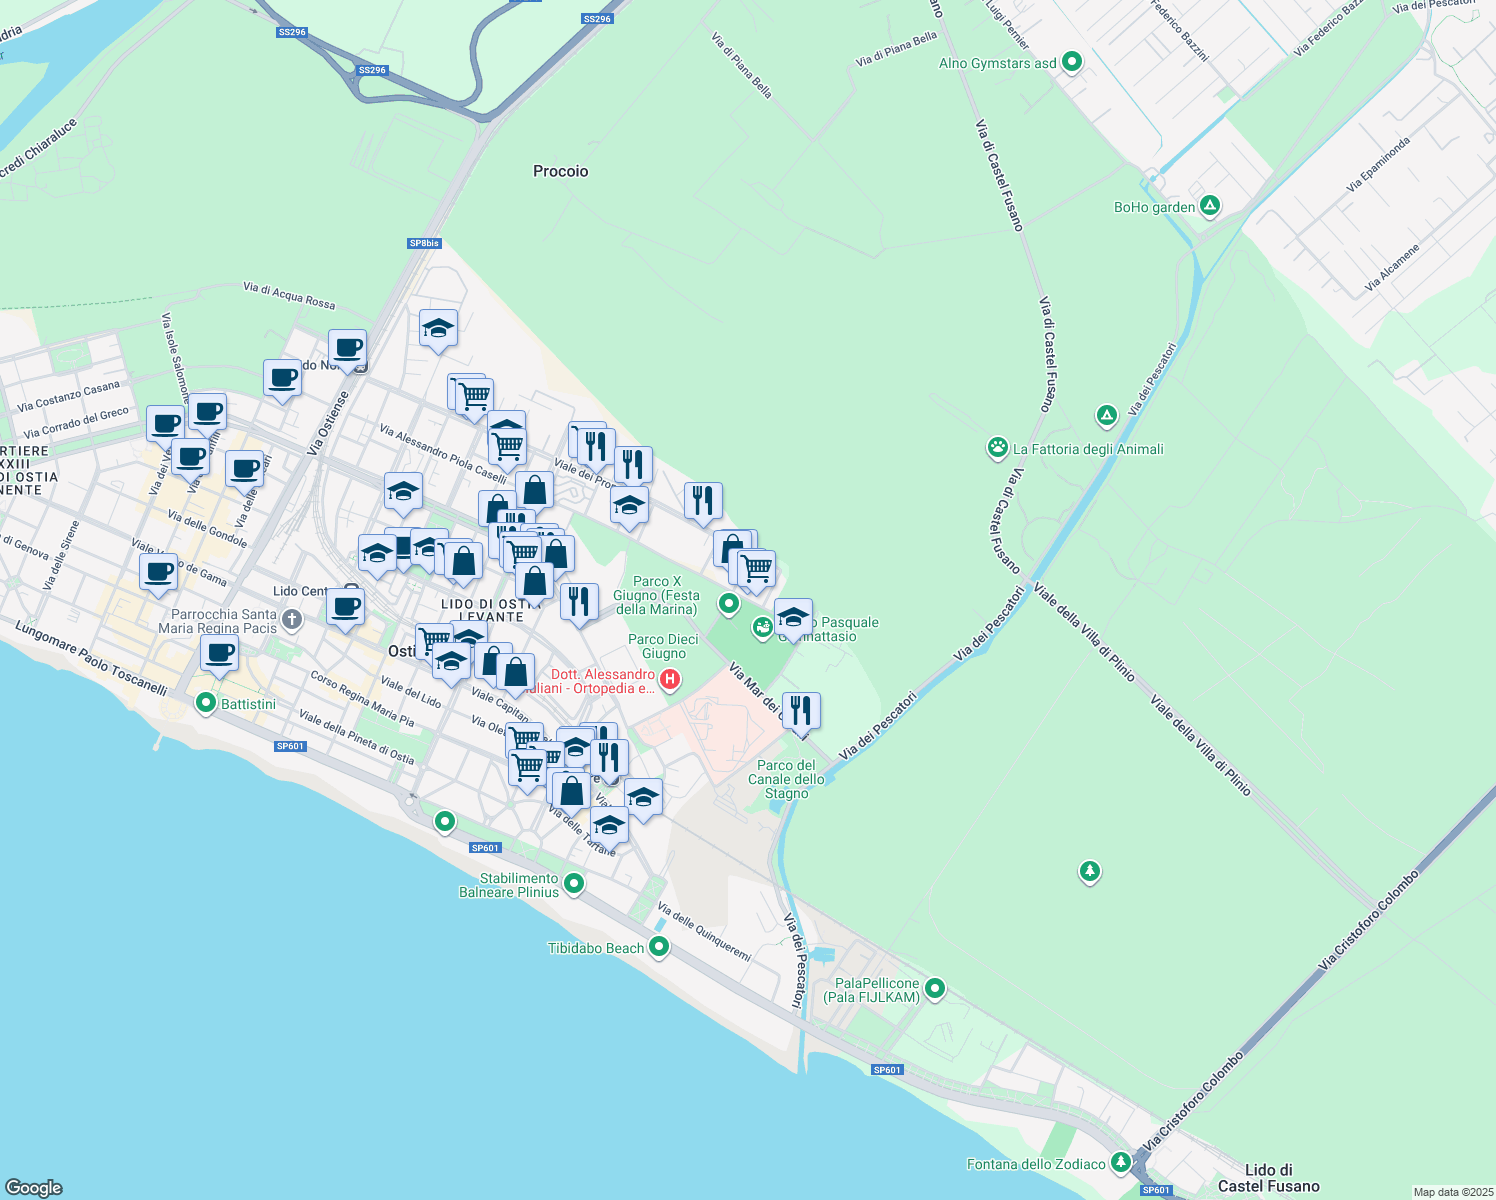The width and height of the screenshot is (1496, 1200).
Task: Click the Google logo in the bottom left
Action: [x=35, y=1186]
